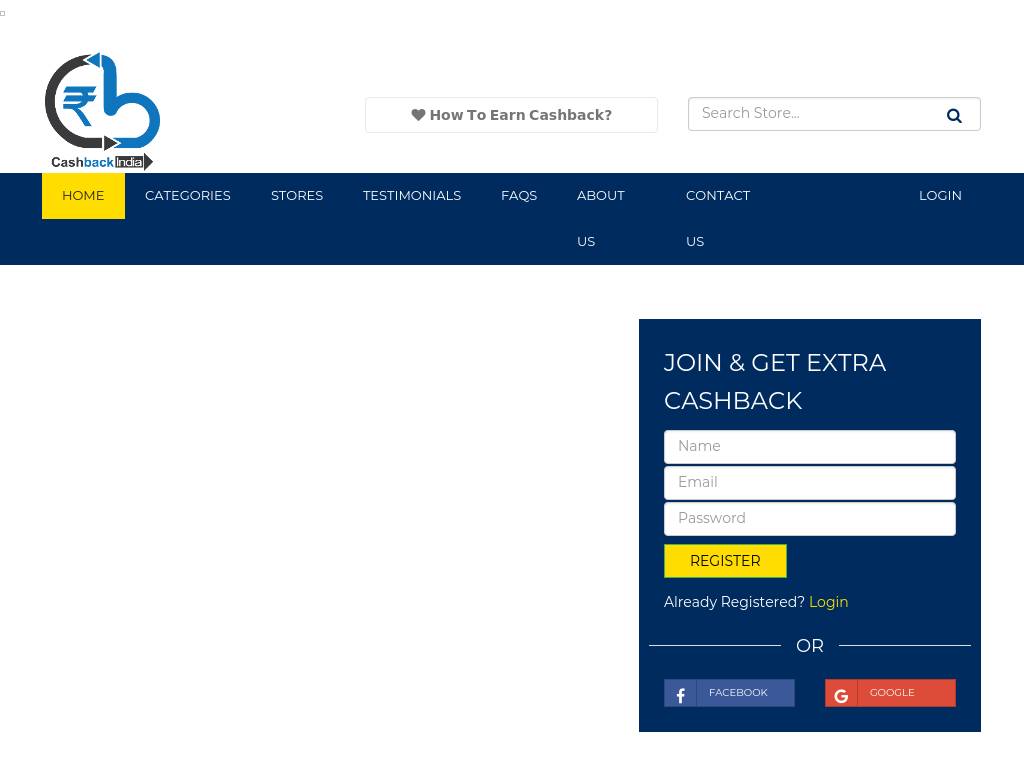Click into the Name field
The image size is (1024, 768).
(809, 447)
